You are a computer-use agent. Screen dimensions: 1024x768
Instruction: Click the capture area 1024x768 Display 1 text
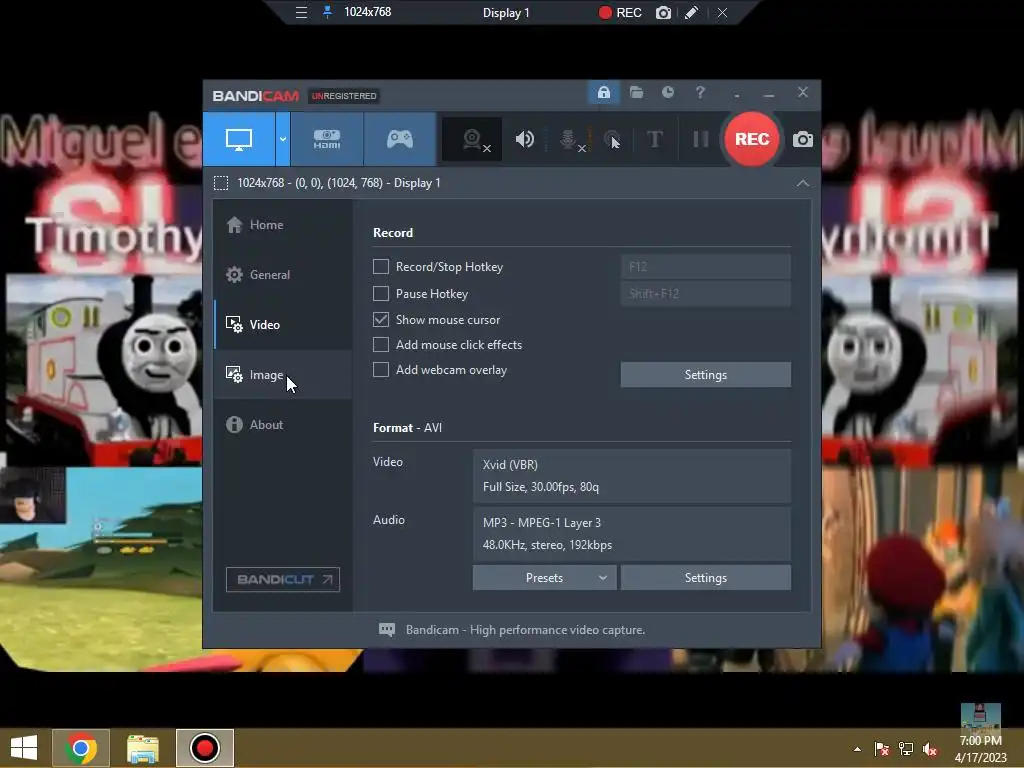[x=338, y=183]
